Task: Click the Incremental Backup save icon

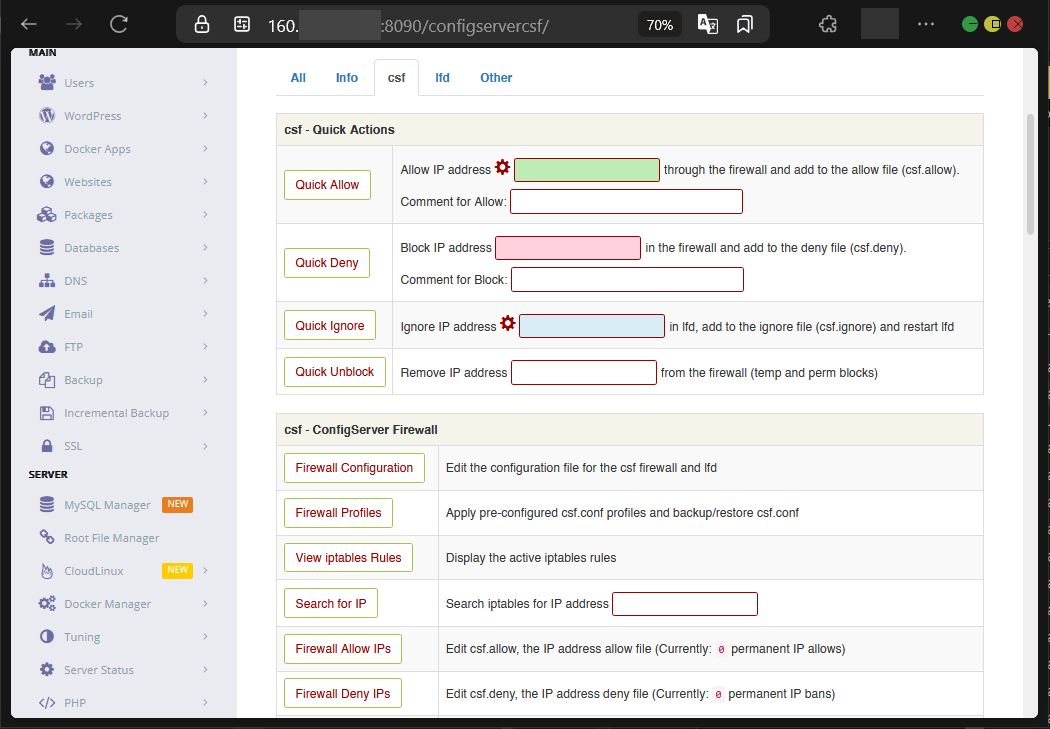Action: coord(47,412)
